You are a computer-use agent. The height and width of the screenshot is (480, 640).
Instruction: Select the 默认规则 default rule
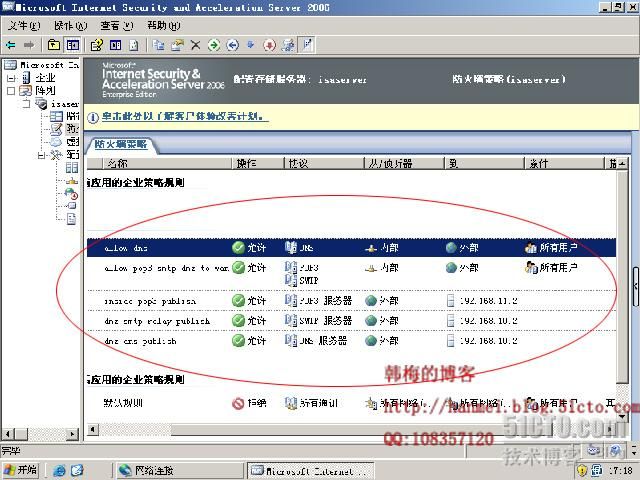point(351,403)
